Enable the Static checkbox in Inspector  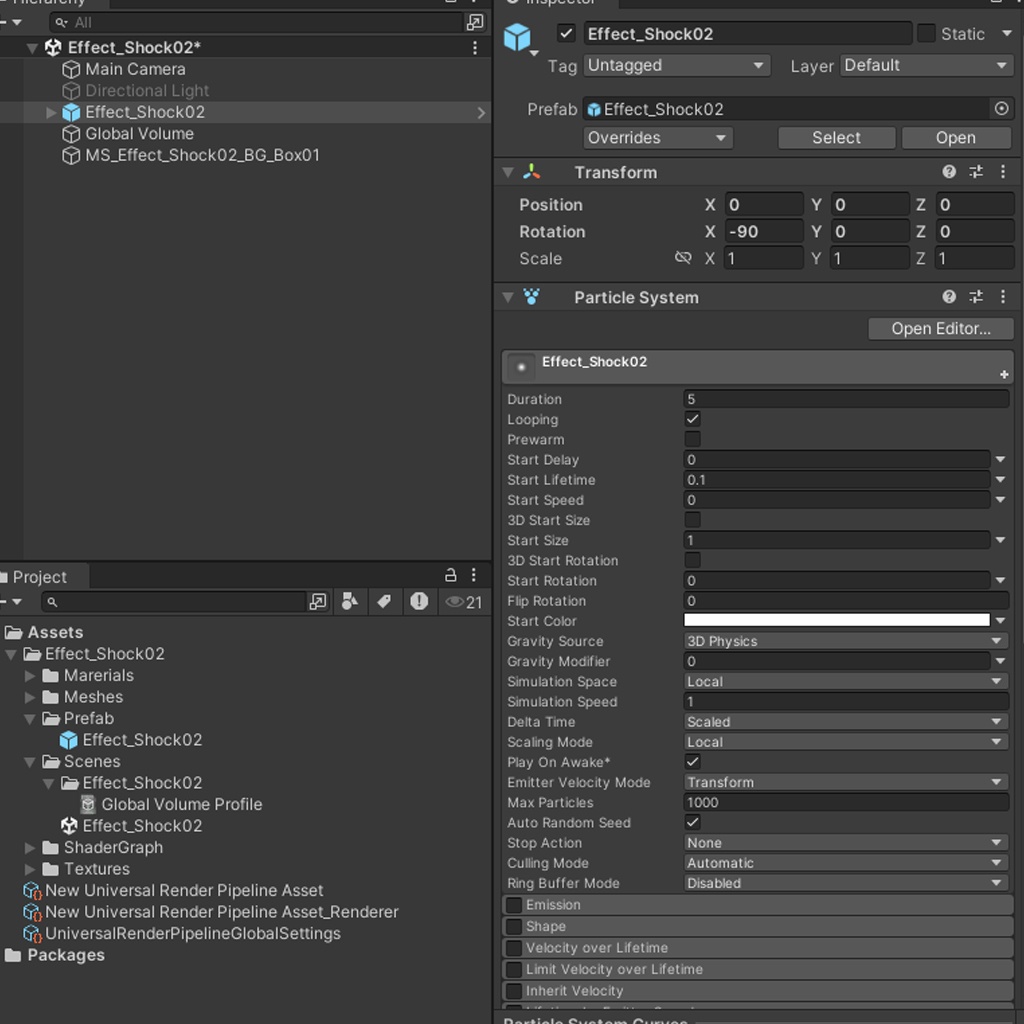coord(927,33)
